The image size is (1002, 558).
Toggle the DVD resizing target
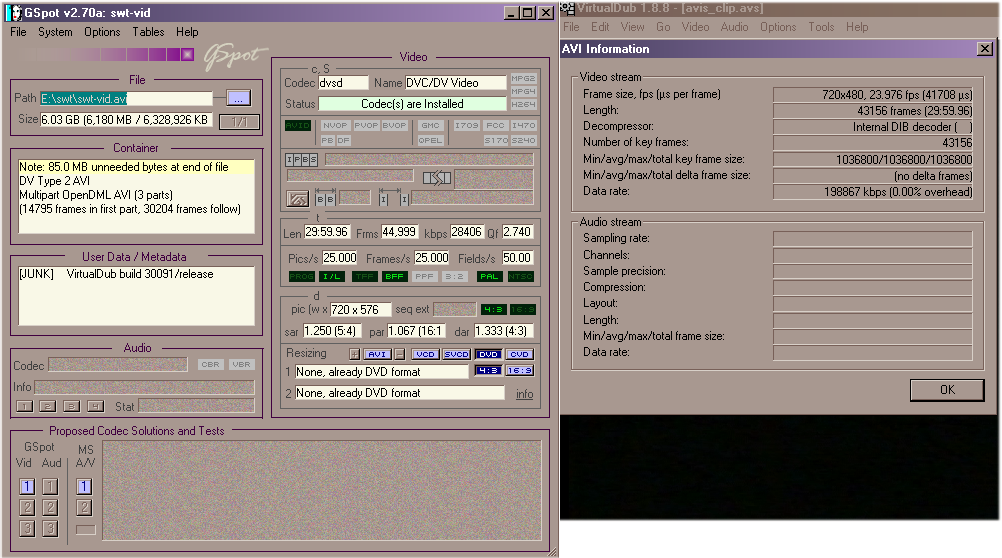pos(488,354)
